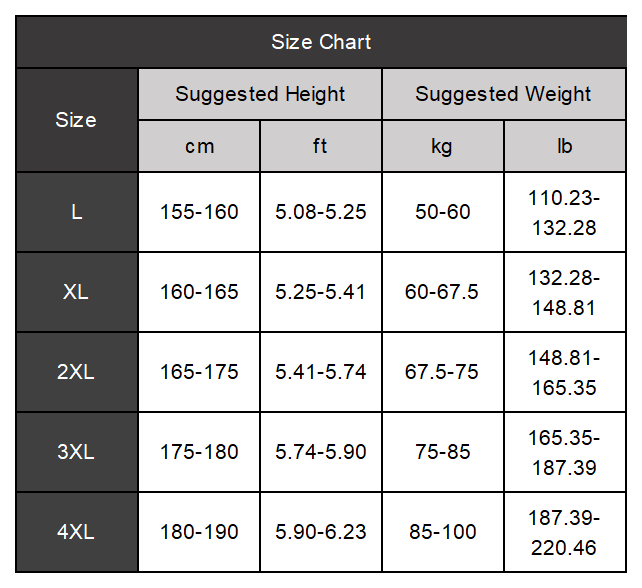Click the Size Chart title header
Viewport: 642px width, 588px height.
coord(321,42)
